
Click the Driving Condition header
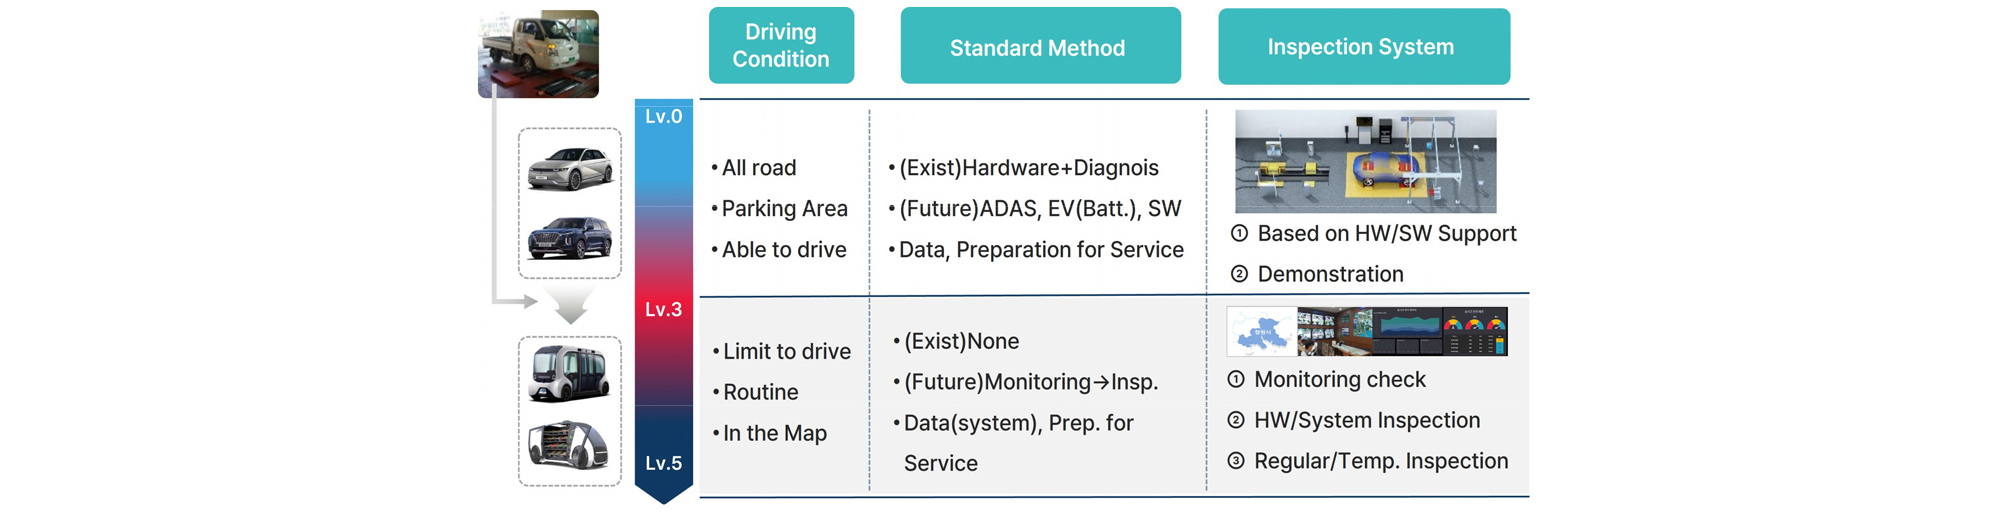(x=781, y=45)
